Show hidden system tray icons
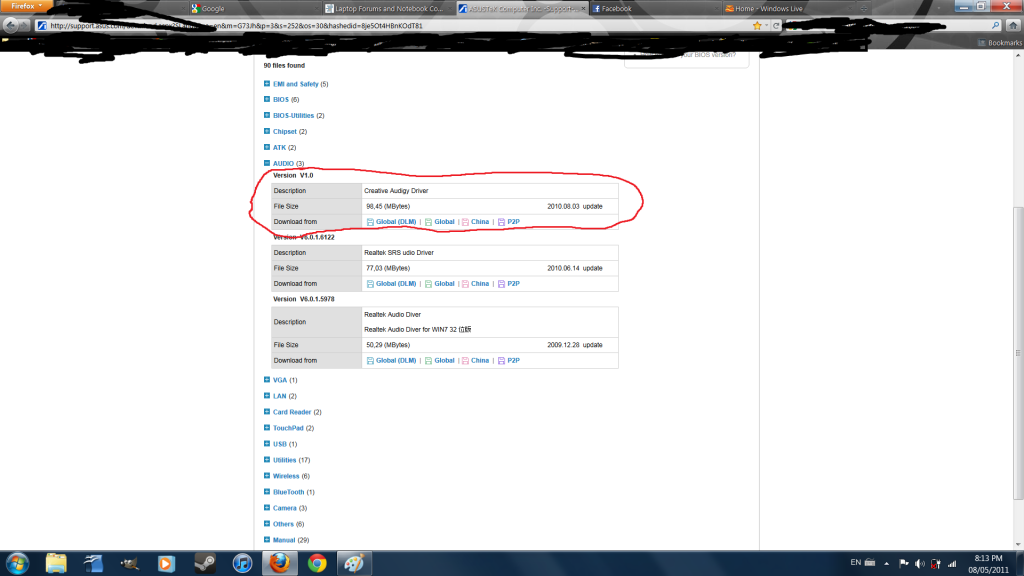The width and height of the screenshot is (1024, 576). 886,563
